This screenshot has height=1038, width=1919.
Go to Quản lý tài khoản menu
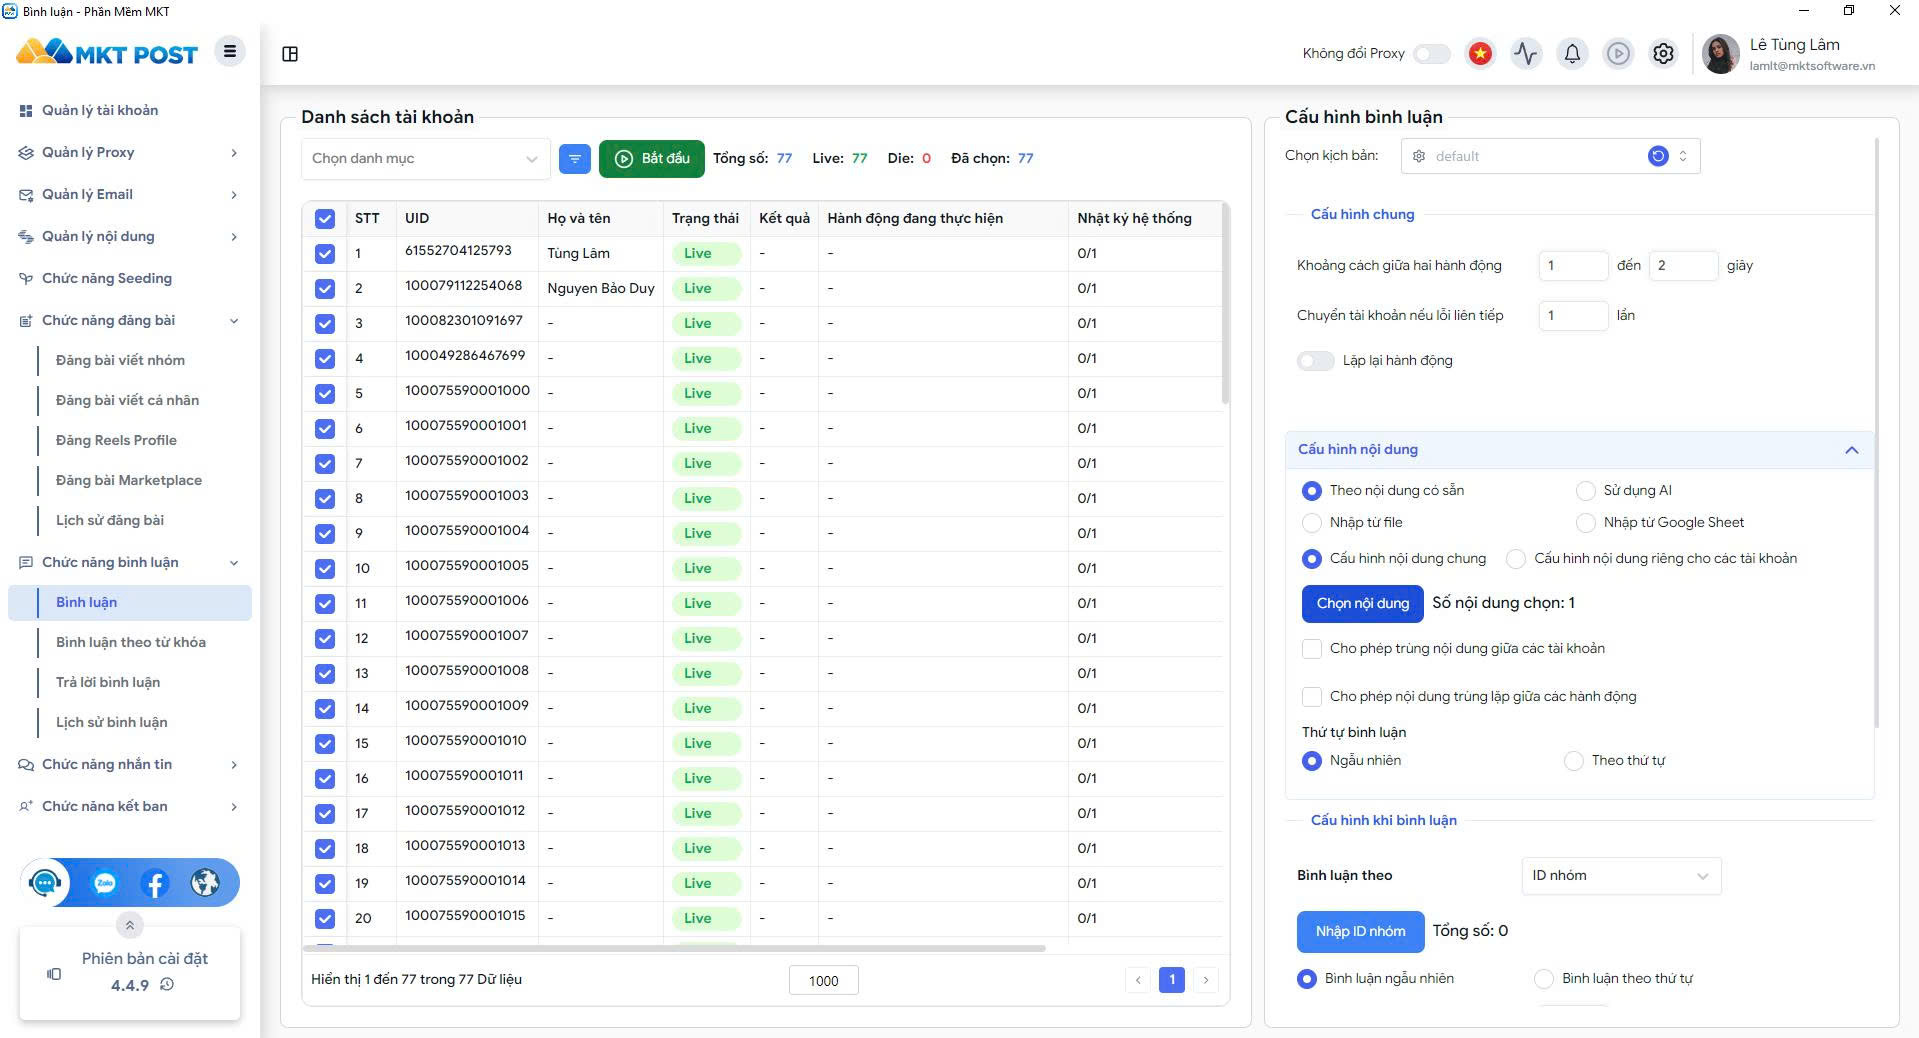[100, 111]
